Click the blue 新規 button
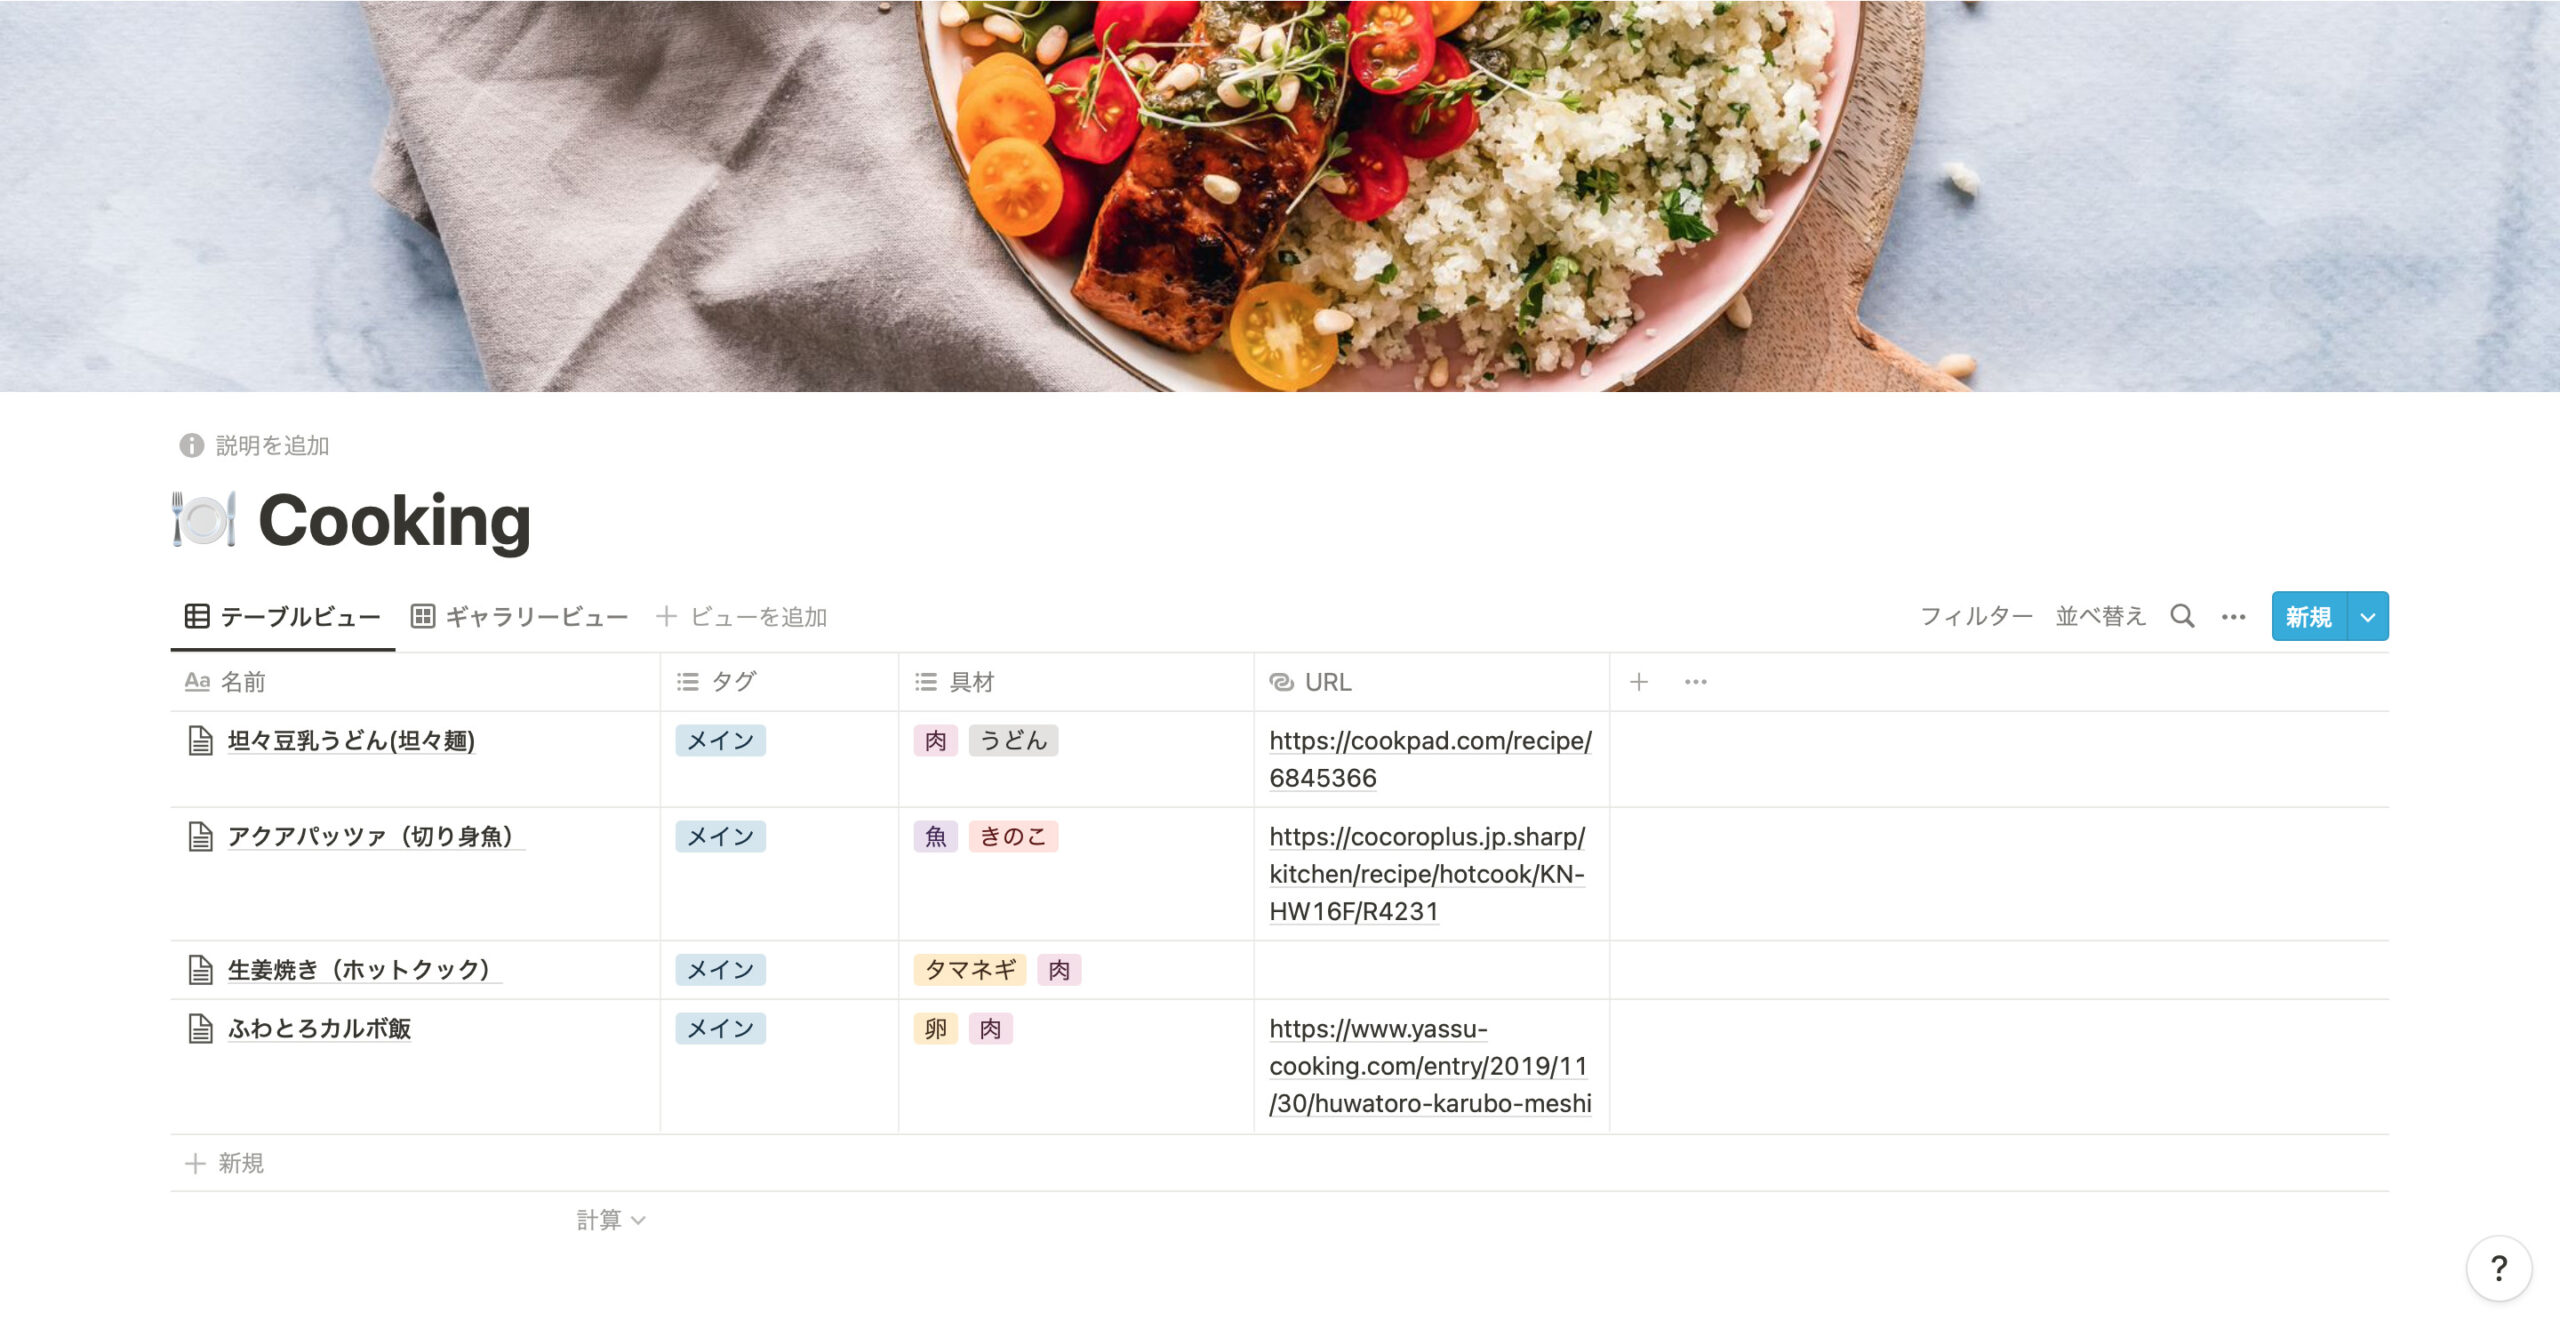 click(2309, 616)
